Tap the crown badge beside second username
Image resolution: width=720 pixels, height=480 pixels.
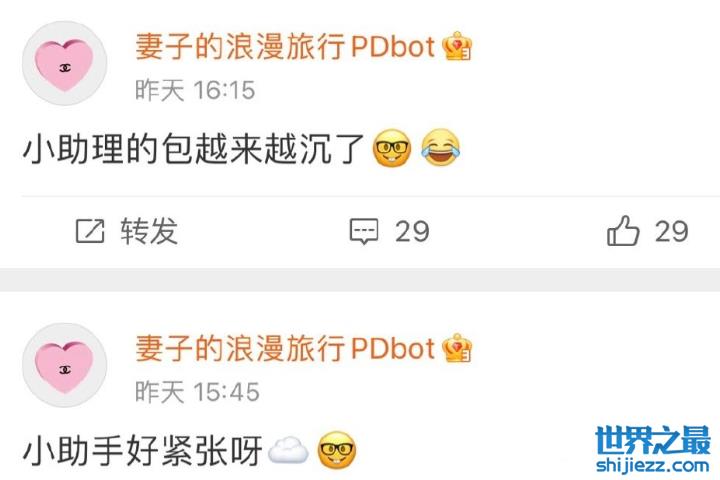pos(457,348)
